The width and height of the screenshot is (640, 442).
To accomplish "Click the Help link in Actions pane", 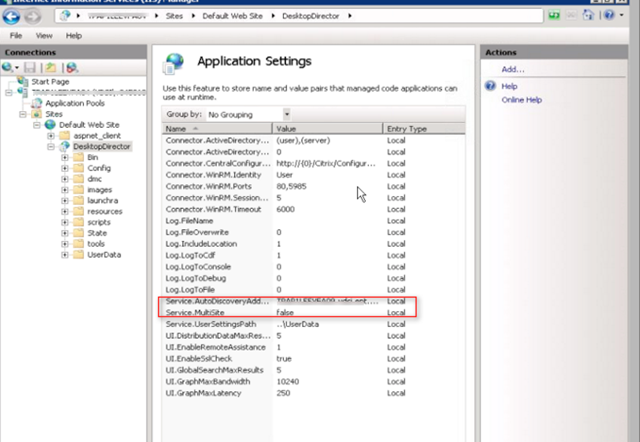I will point(509,86).
